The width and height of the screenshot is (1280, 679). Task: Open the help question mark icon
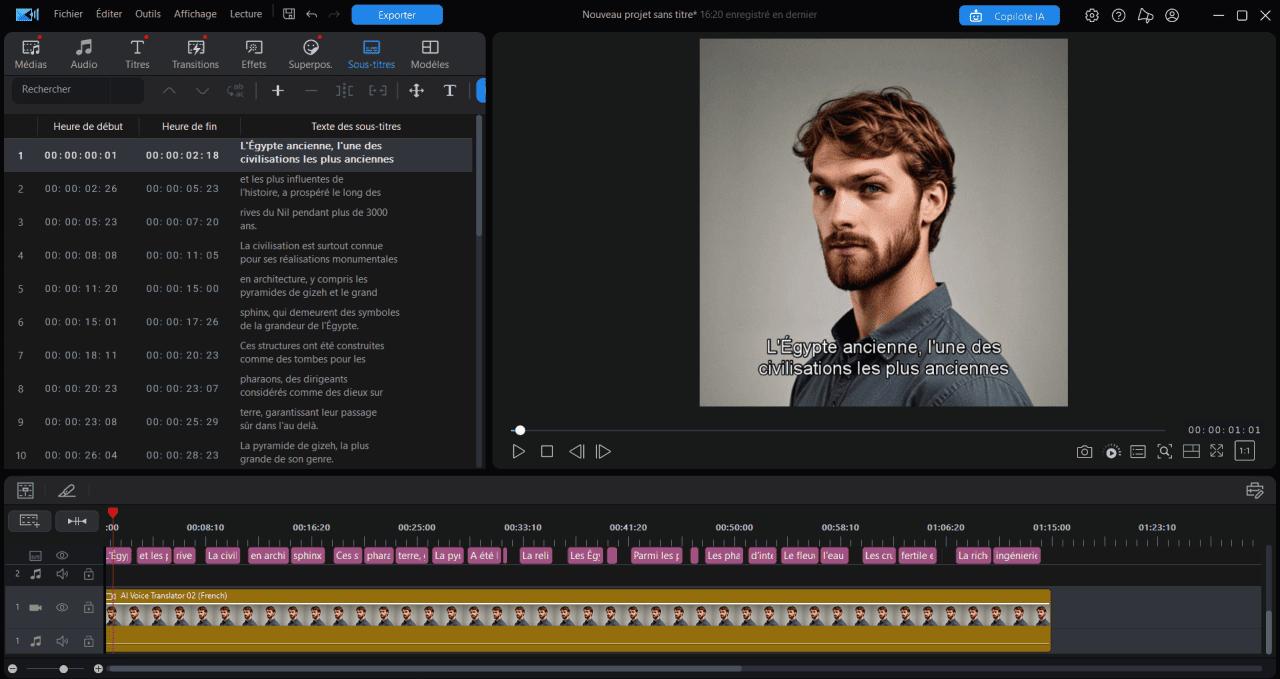pyautogui.click(x=1119, y=15)
